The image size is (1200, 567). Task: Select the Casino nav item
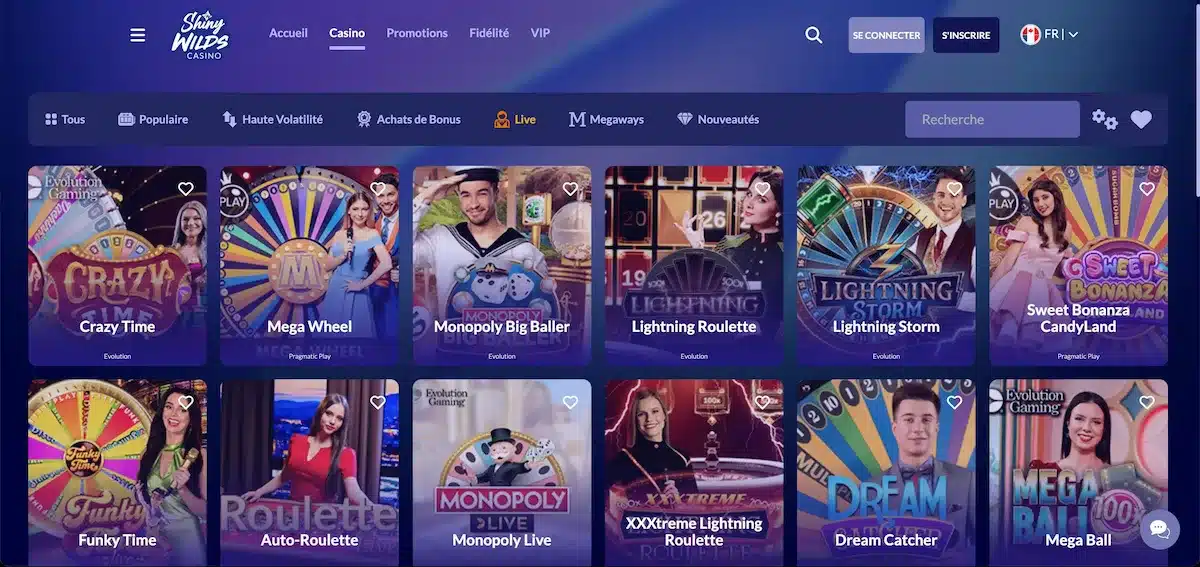347,33
